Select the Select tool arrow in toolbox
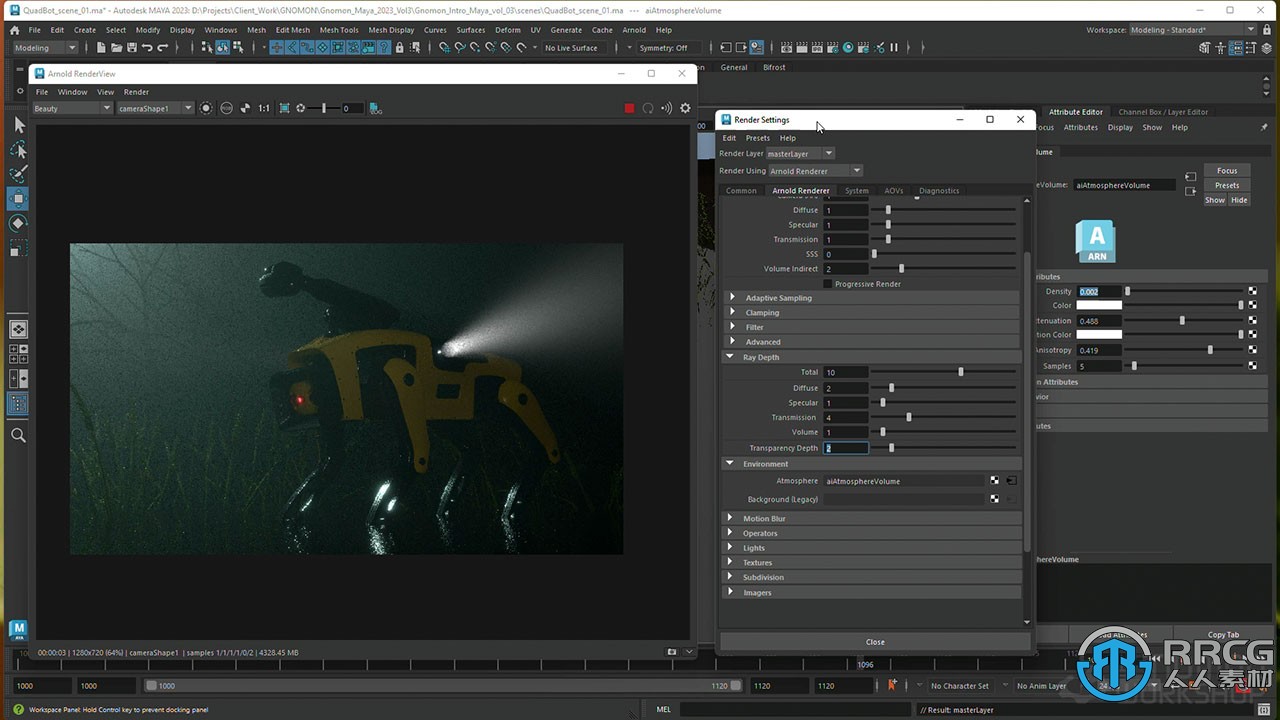 (18, 125)
